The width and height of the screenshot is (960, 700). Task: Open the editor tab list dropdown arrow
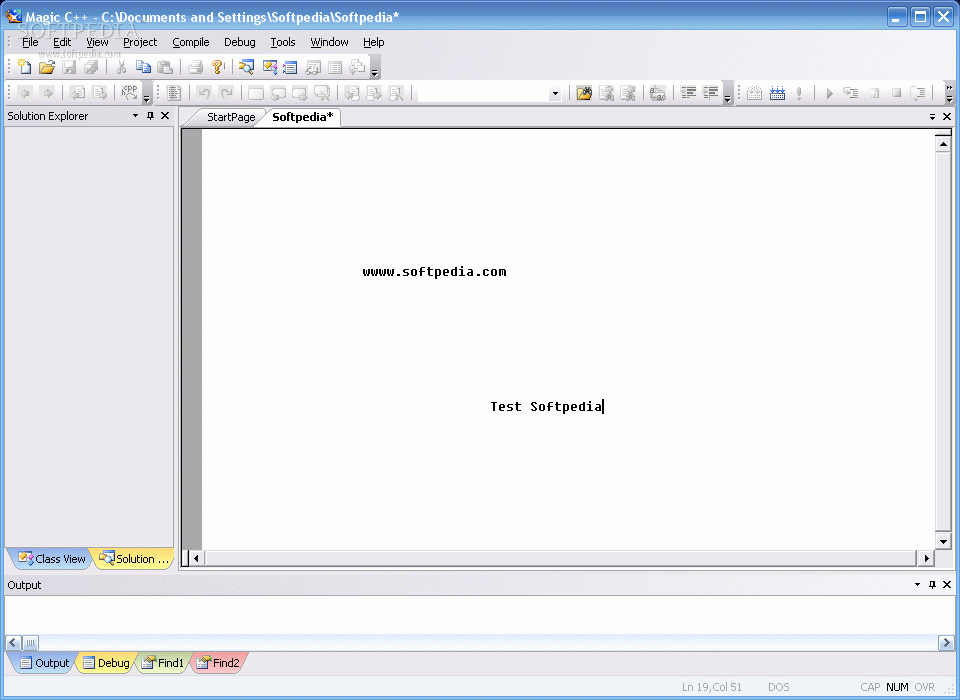click(x=932, y=116)
